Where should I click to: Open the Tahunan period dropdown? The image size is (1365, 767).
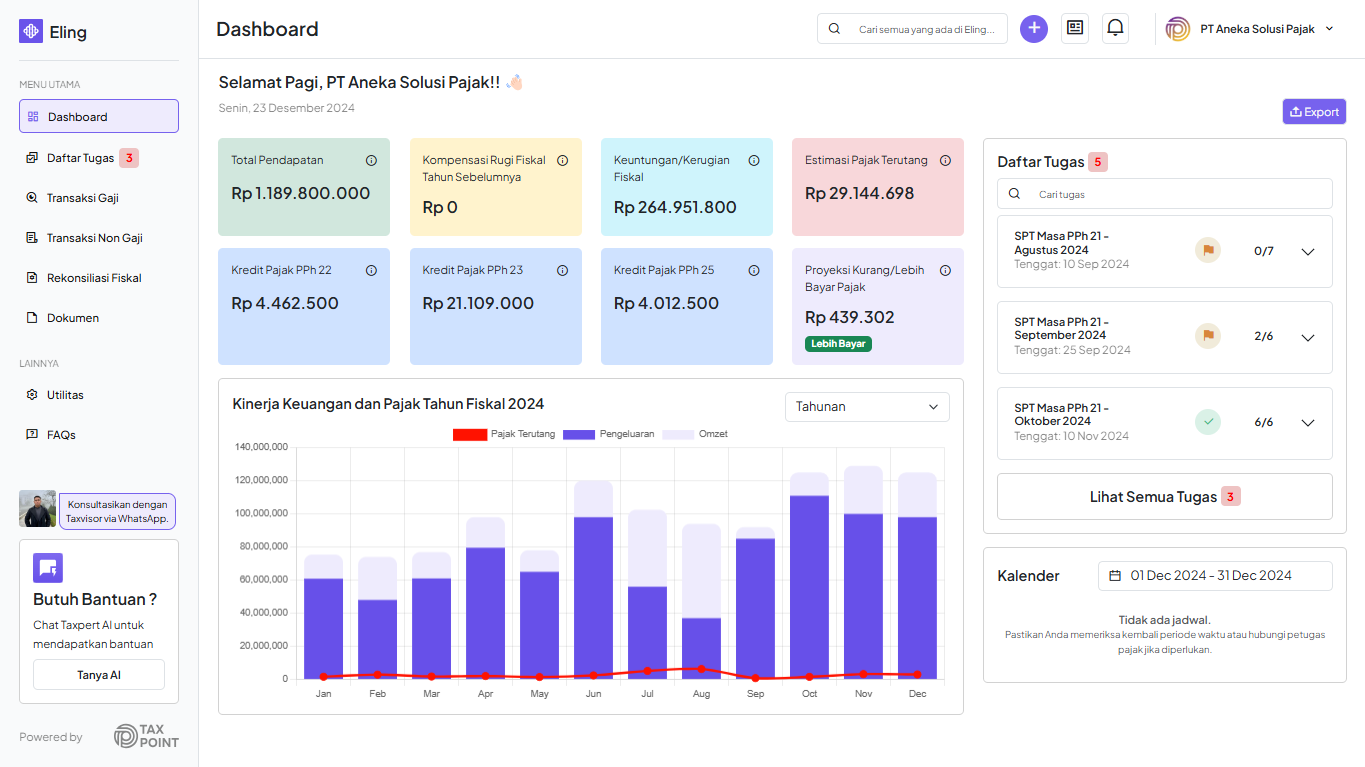click(867, 407)
